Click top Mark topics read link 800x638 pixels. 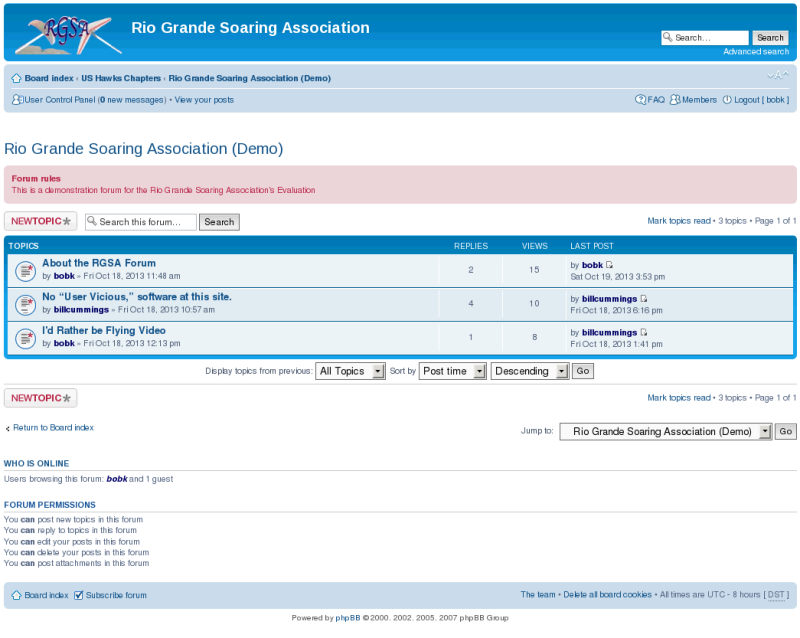[679, 221]
